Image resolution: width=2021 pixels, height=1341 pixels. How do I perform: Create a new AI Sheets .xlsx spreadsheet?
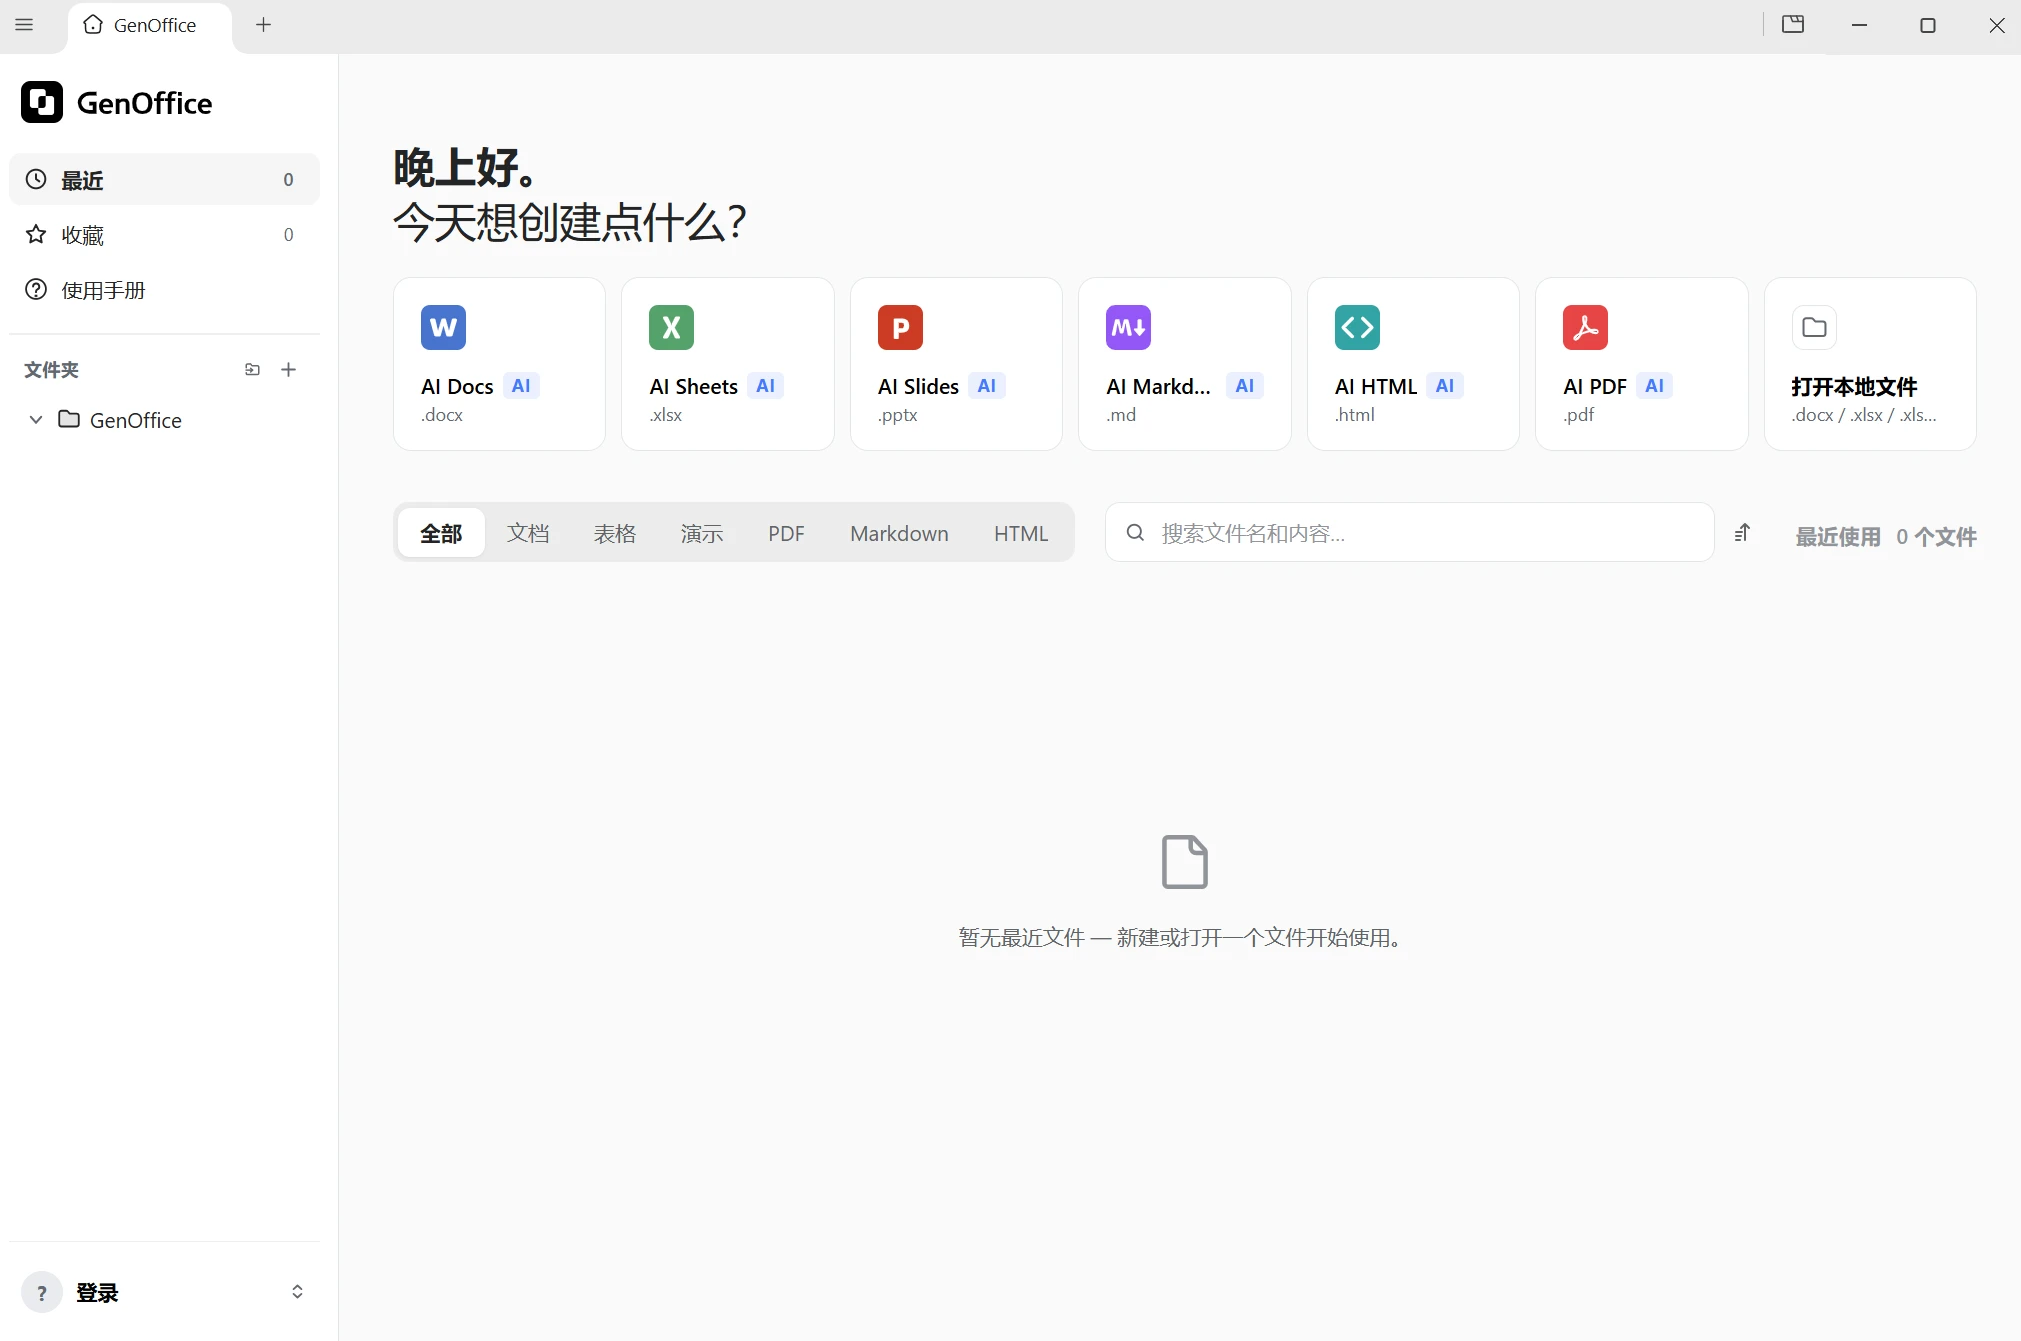tap(728, 364)
